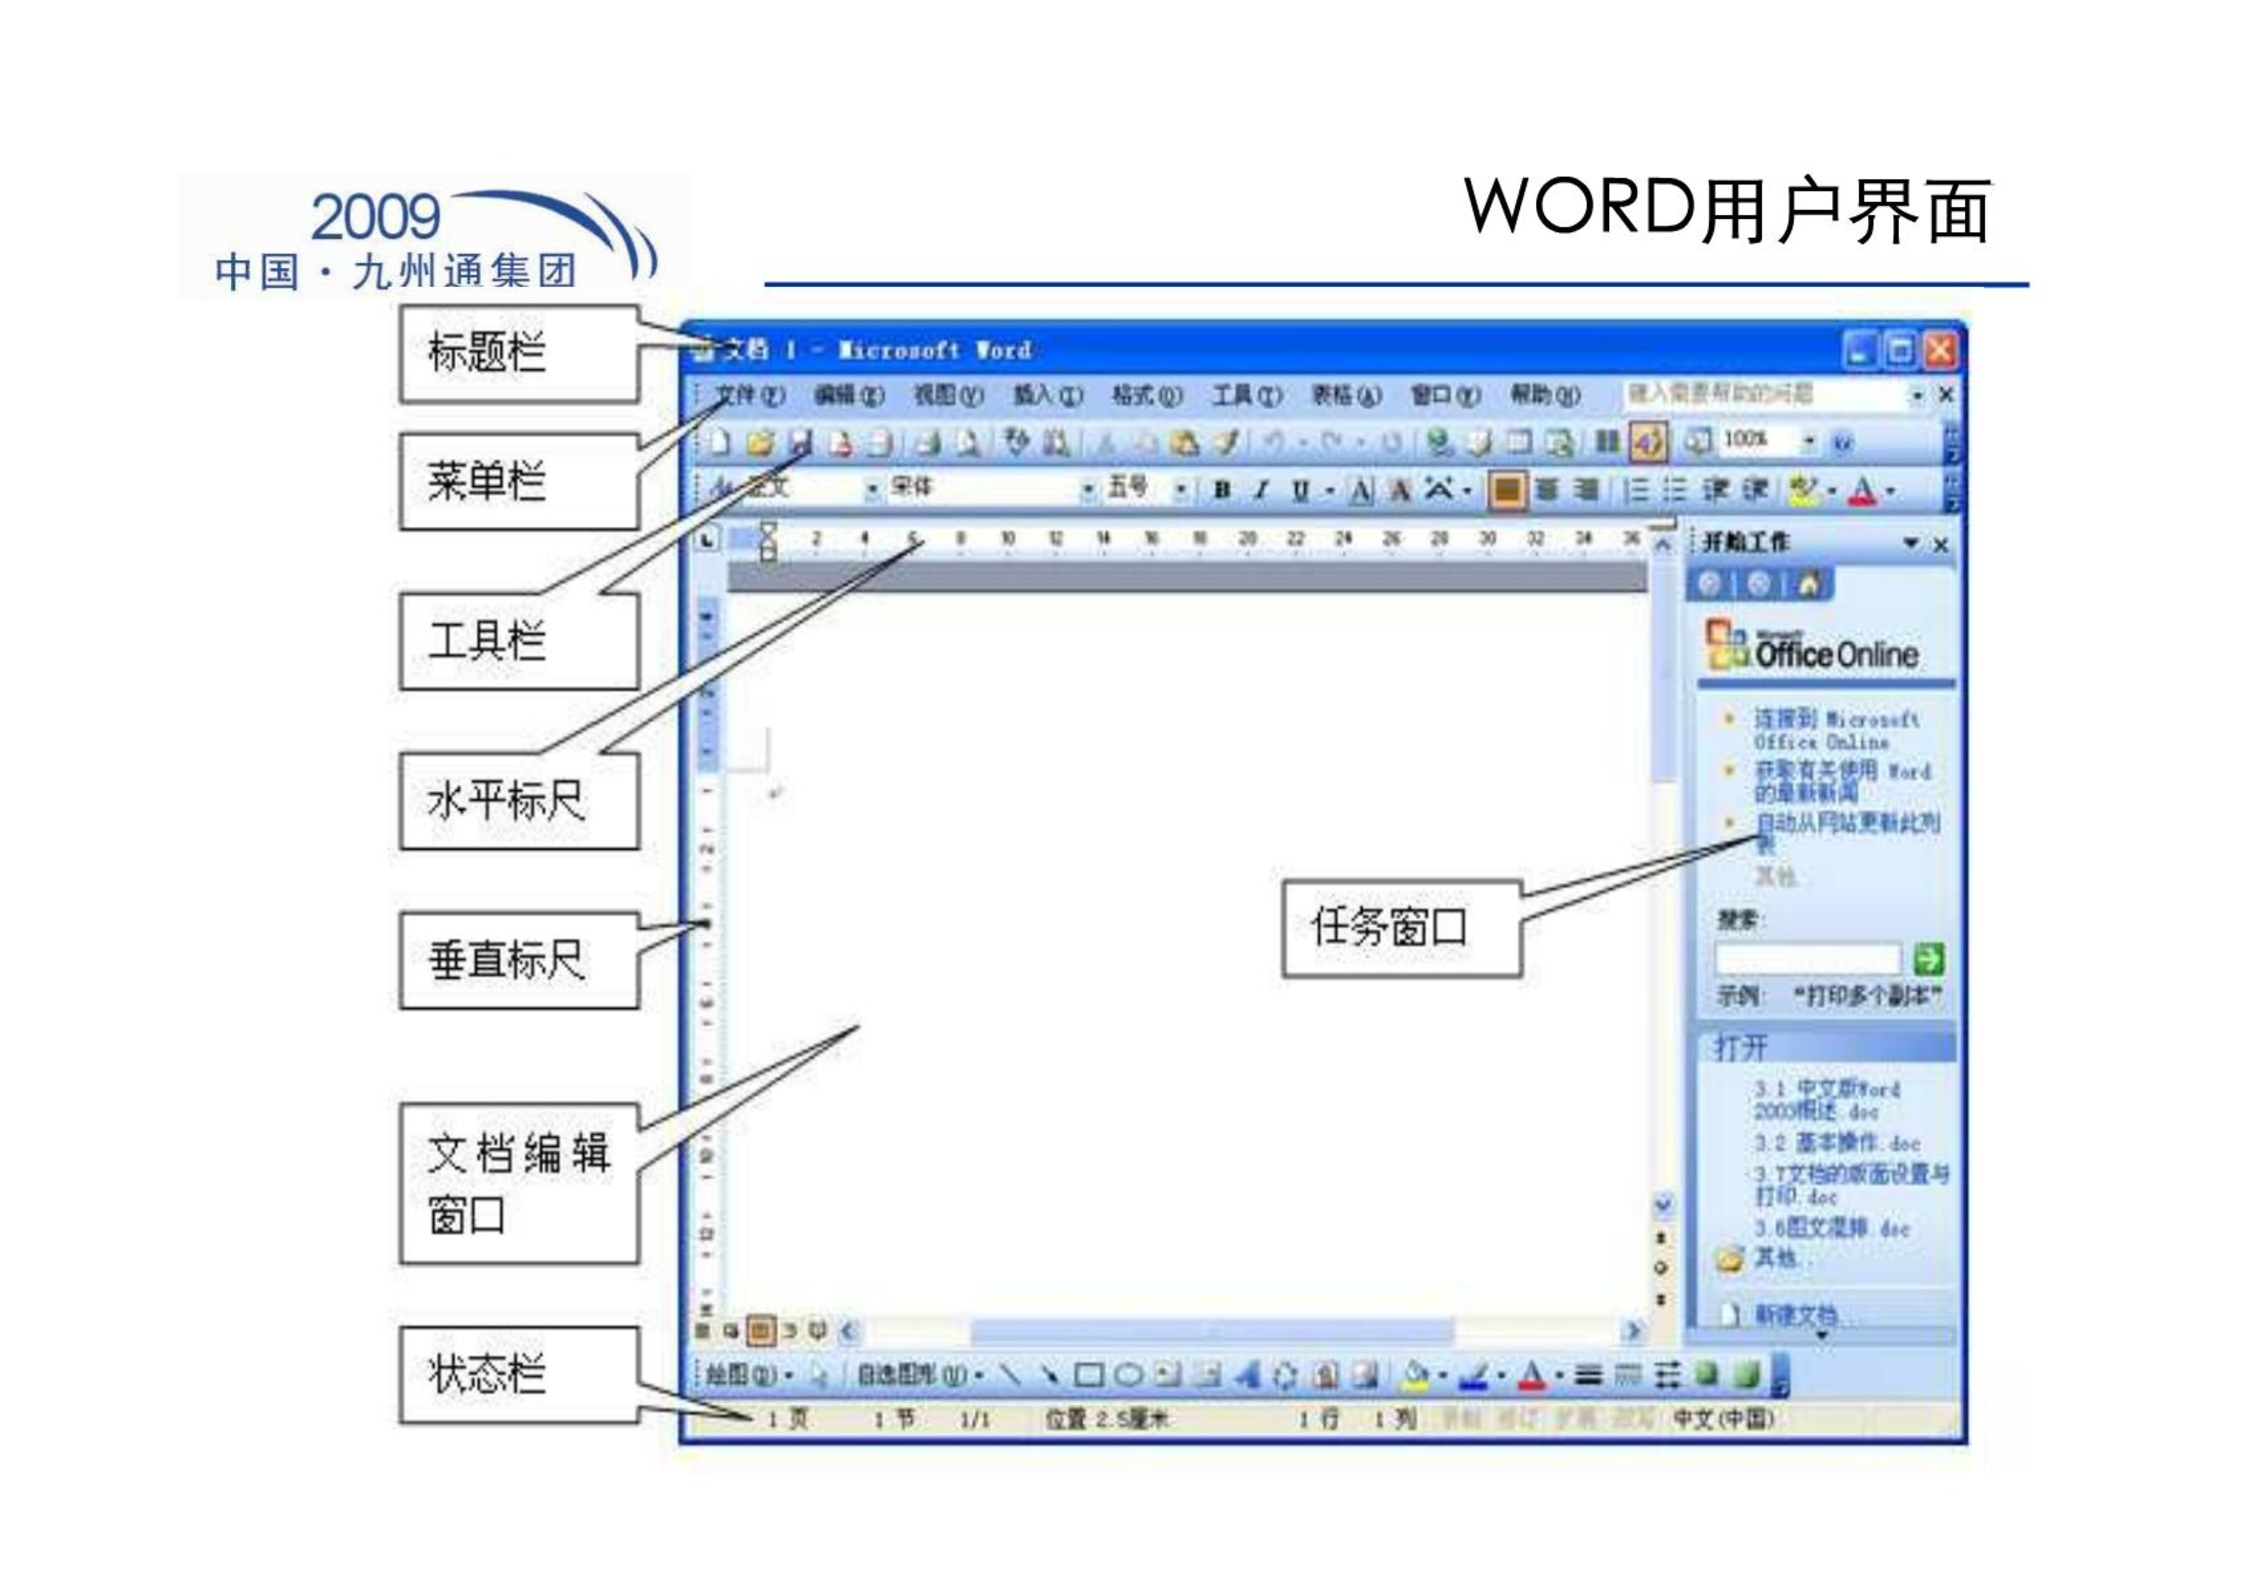Click the Word Help question-mark icon
Screen dimensions: 2252x1594
click(x=1844, y=442)
